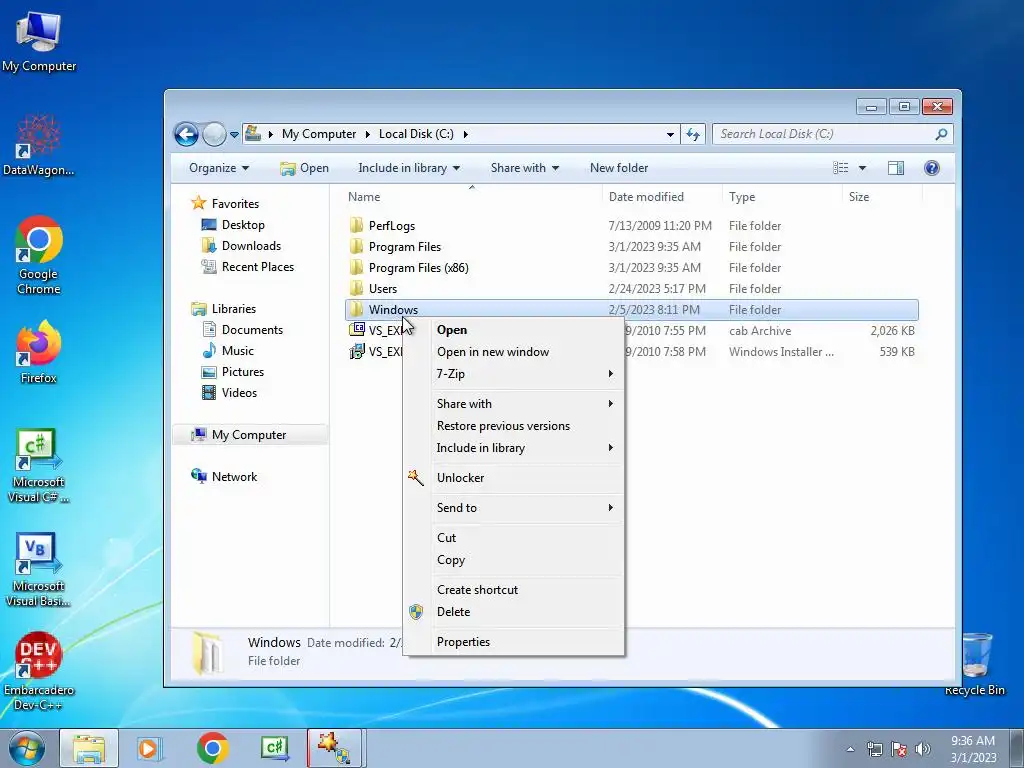
Task: Click the Explorer Back arrow button
Action: (x=186, y=135)
